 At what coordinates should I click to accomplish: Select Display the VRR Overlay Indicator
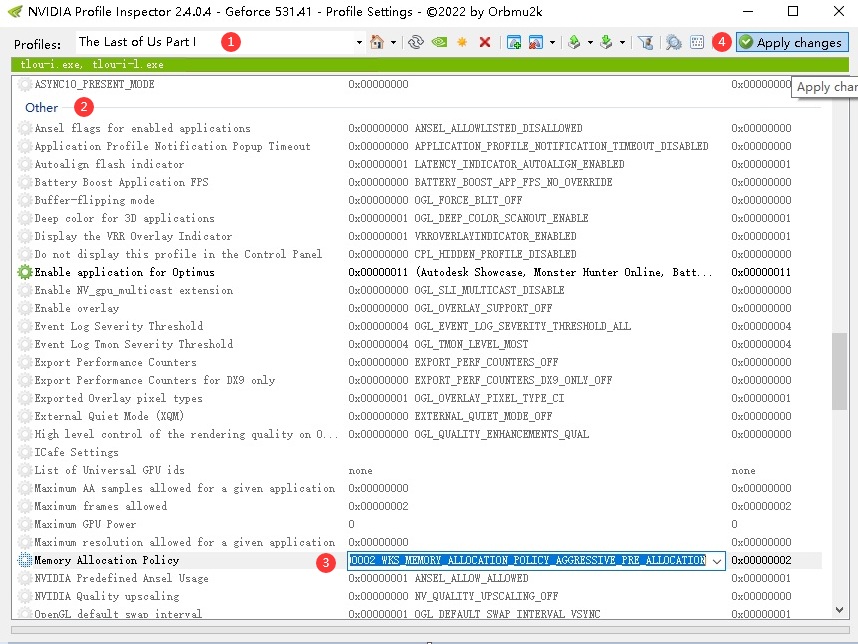click(419, 236)
